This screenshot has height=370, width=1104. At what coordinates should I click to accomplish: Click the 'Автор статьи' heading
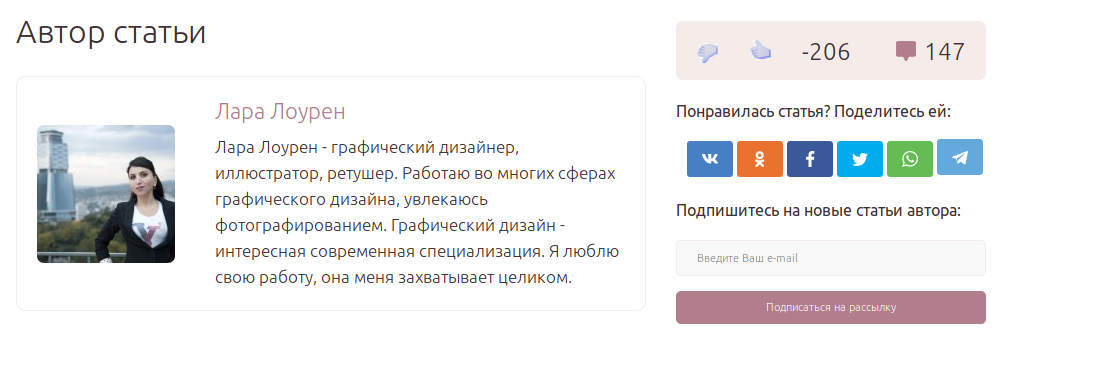coord(111,33)
